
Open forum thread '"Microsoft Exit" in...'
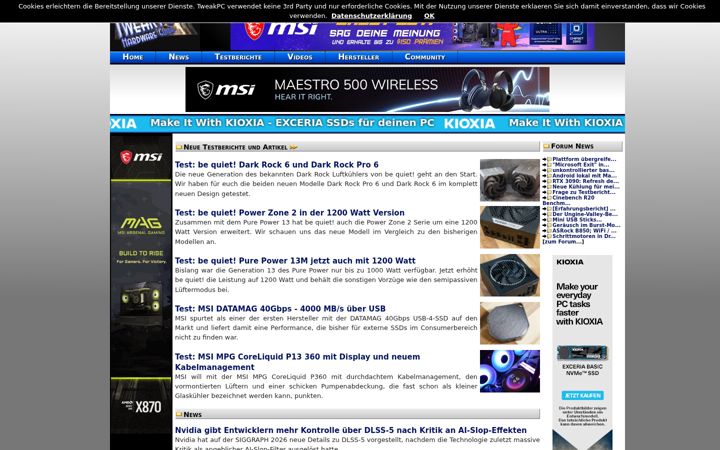[x=580, y=165]
